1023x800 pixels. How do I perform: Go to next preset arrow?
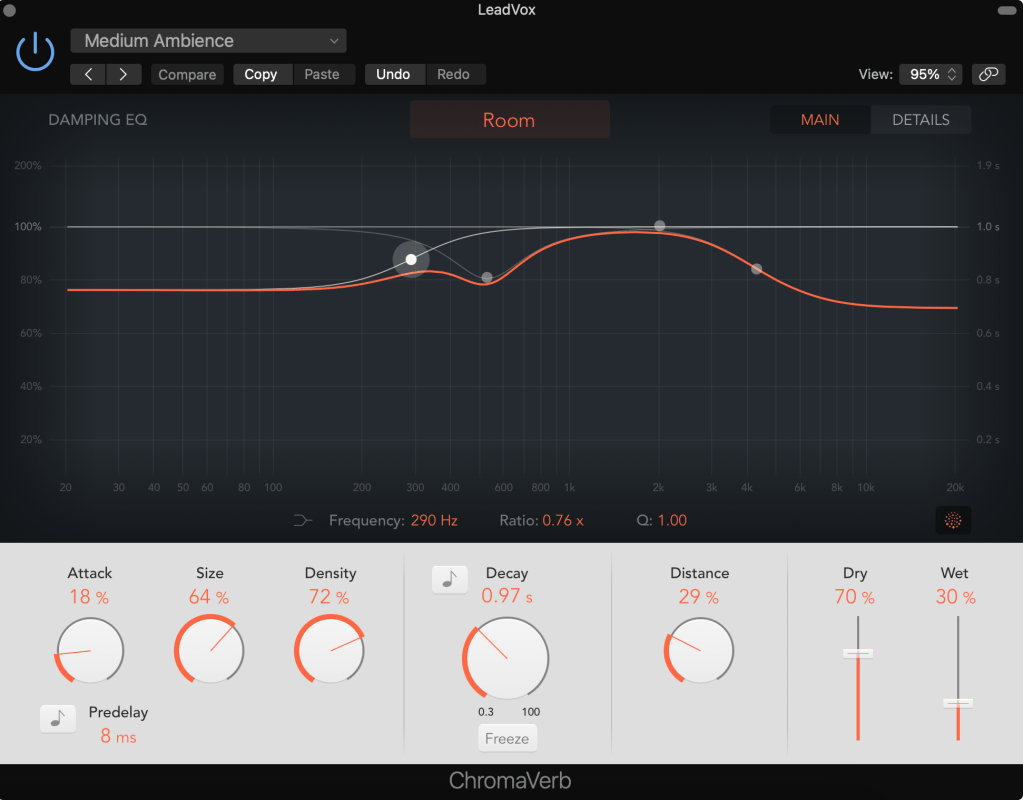[x=123, y=74]
